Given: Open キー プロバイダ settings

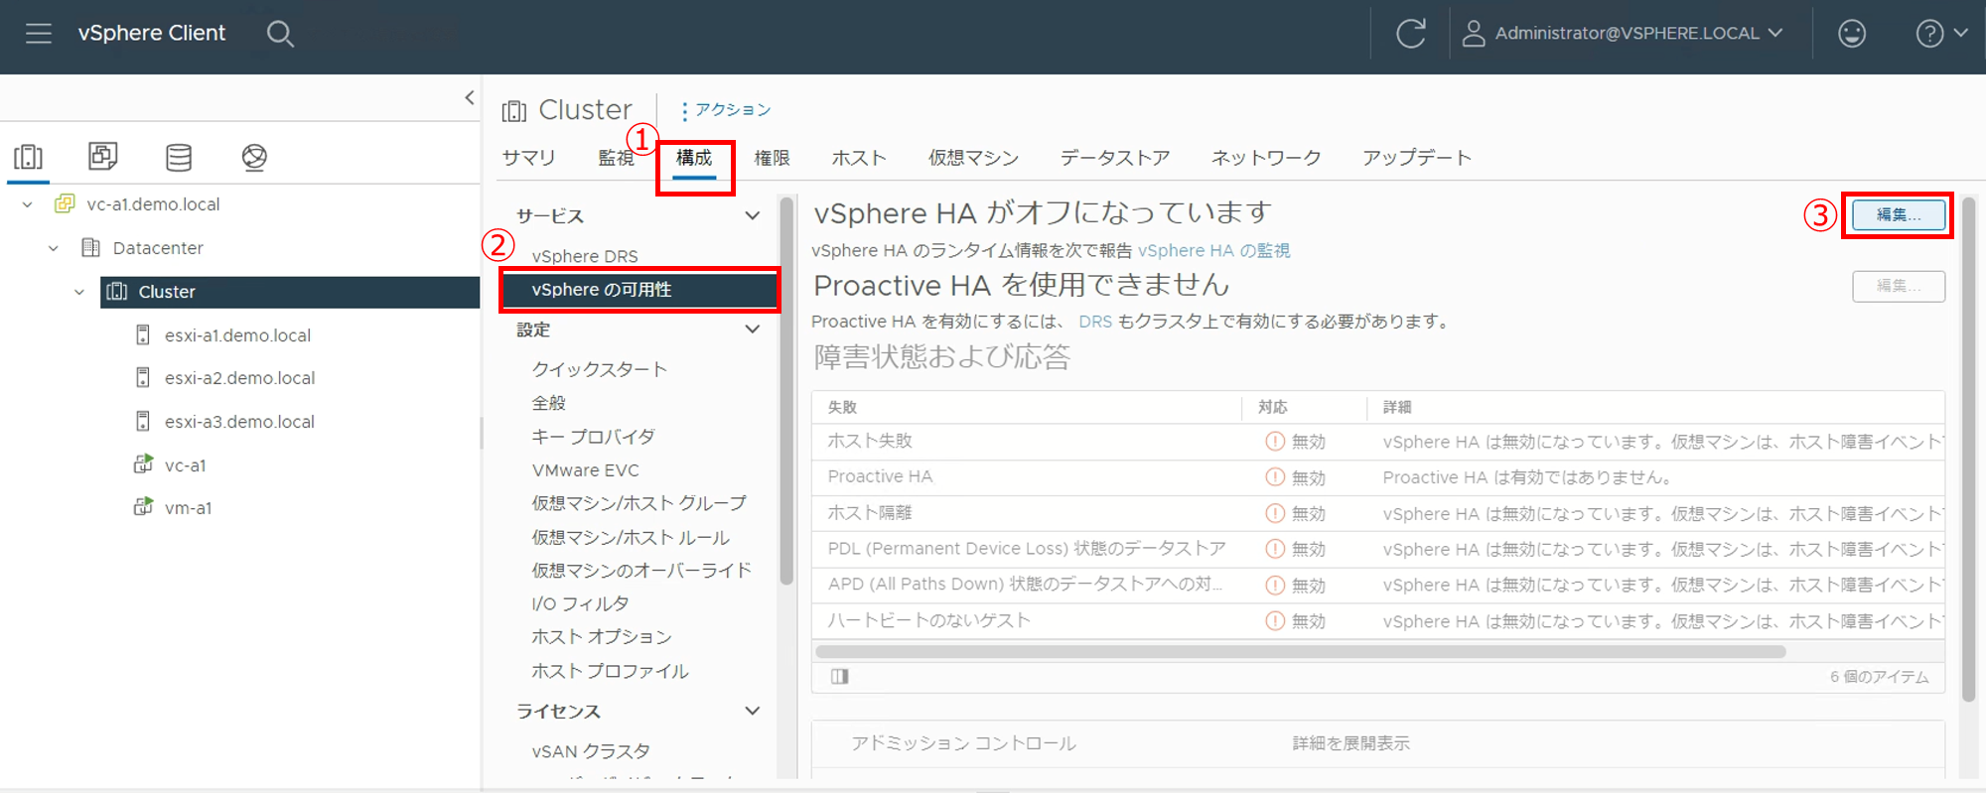Looking at the screenshot, I should click(593, 437).
